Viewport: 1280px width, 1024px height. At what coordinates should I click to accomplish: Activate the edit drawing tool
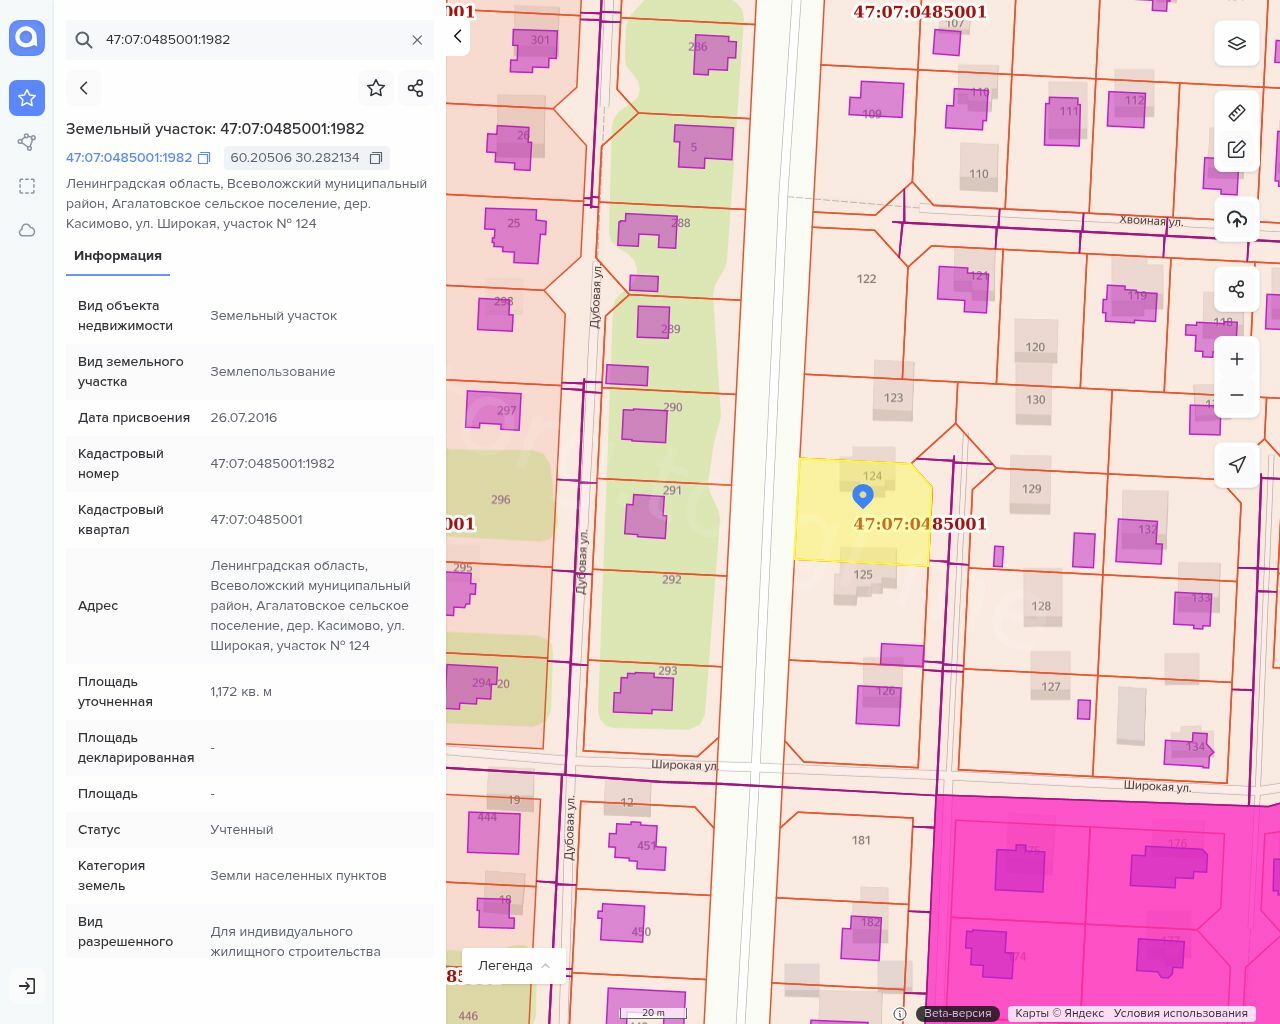pos(1236,150)
